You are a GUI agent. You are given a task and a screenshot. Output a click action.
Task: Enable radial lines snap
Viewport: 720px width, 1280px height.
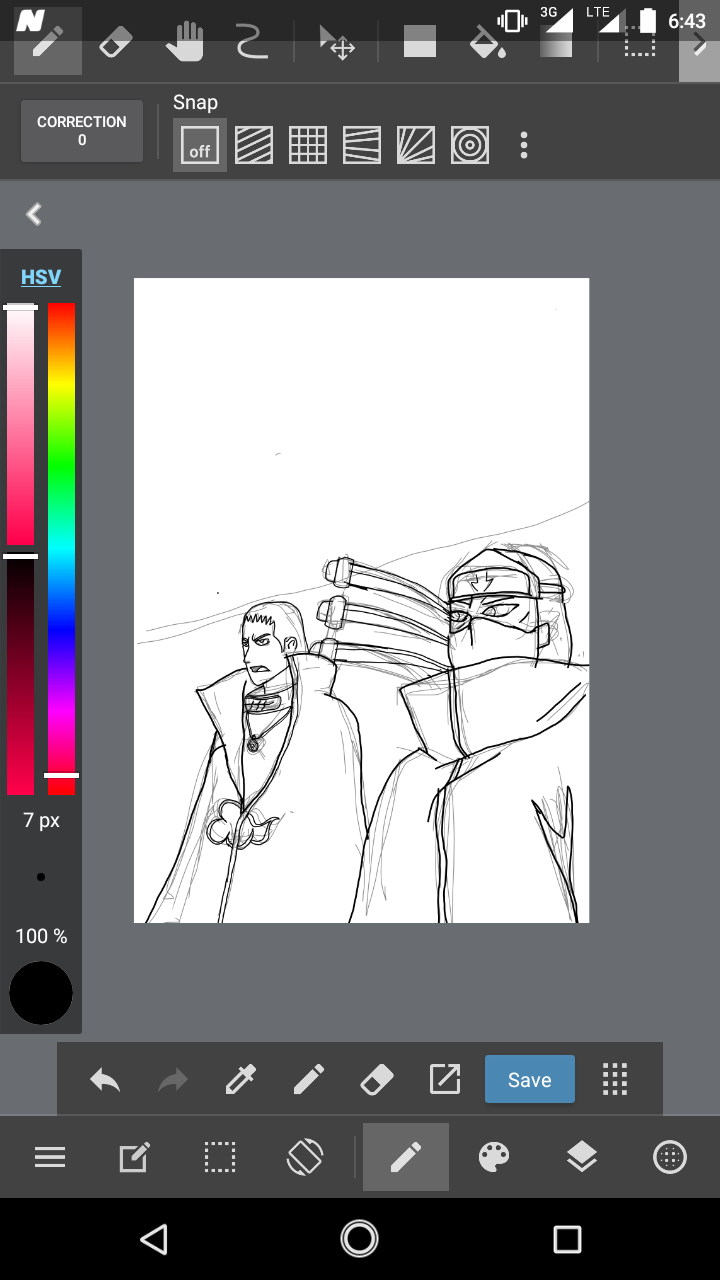[x=416, y=146]
